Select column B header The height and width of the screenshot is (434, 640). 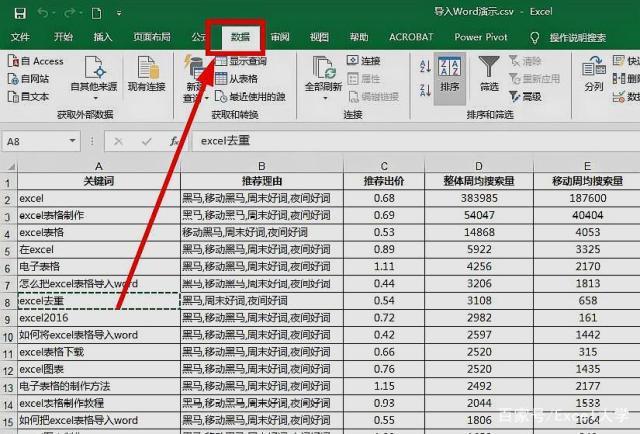click(x=262, y=166)
